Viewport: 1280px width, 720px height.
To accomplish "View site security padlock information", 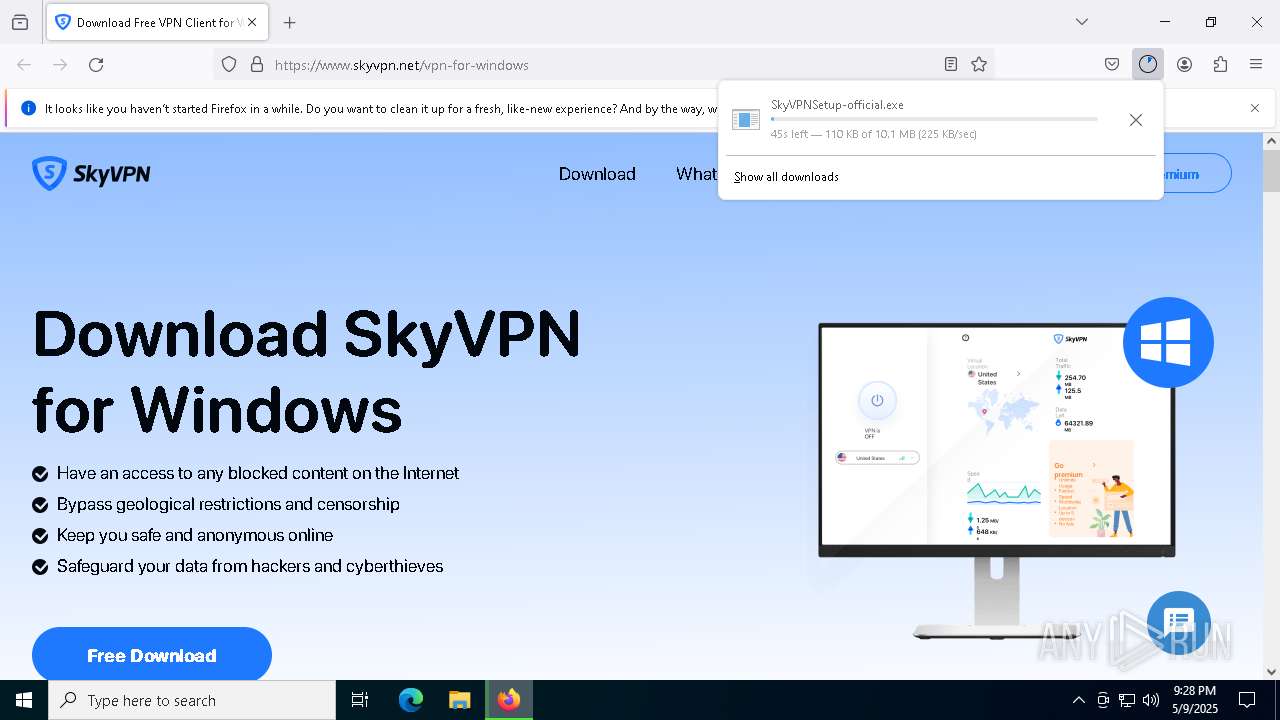I will click(257, 65).
